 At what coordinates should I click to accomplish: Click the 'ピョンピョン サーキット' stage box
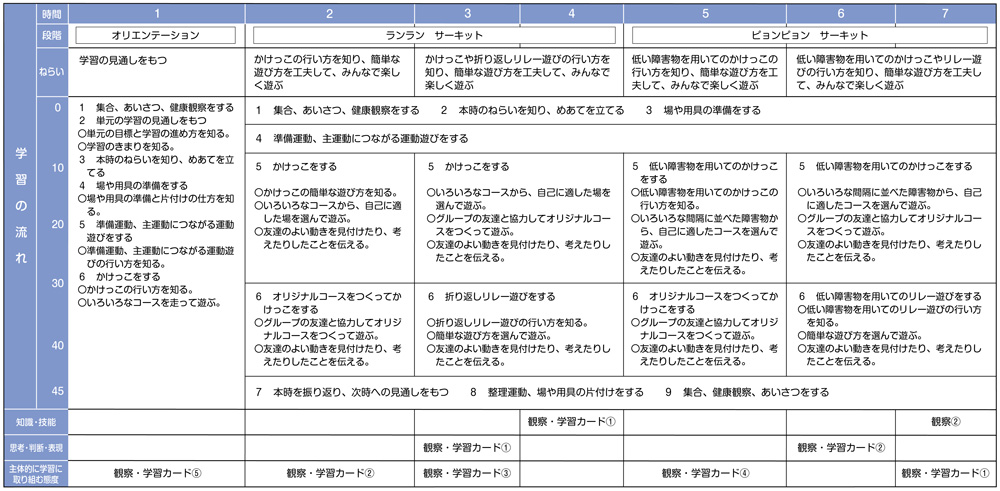click(809, 34)
